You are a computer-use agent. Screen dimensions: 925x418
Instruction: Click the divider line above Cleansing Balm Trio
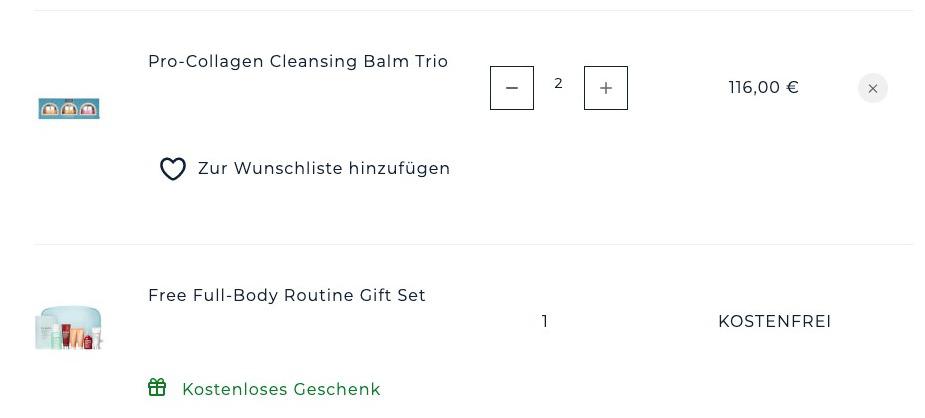coord(474,11)
